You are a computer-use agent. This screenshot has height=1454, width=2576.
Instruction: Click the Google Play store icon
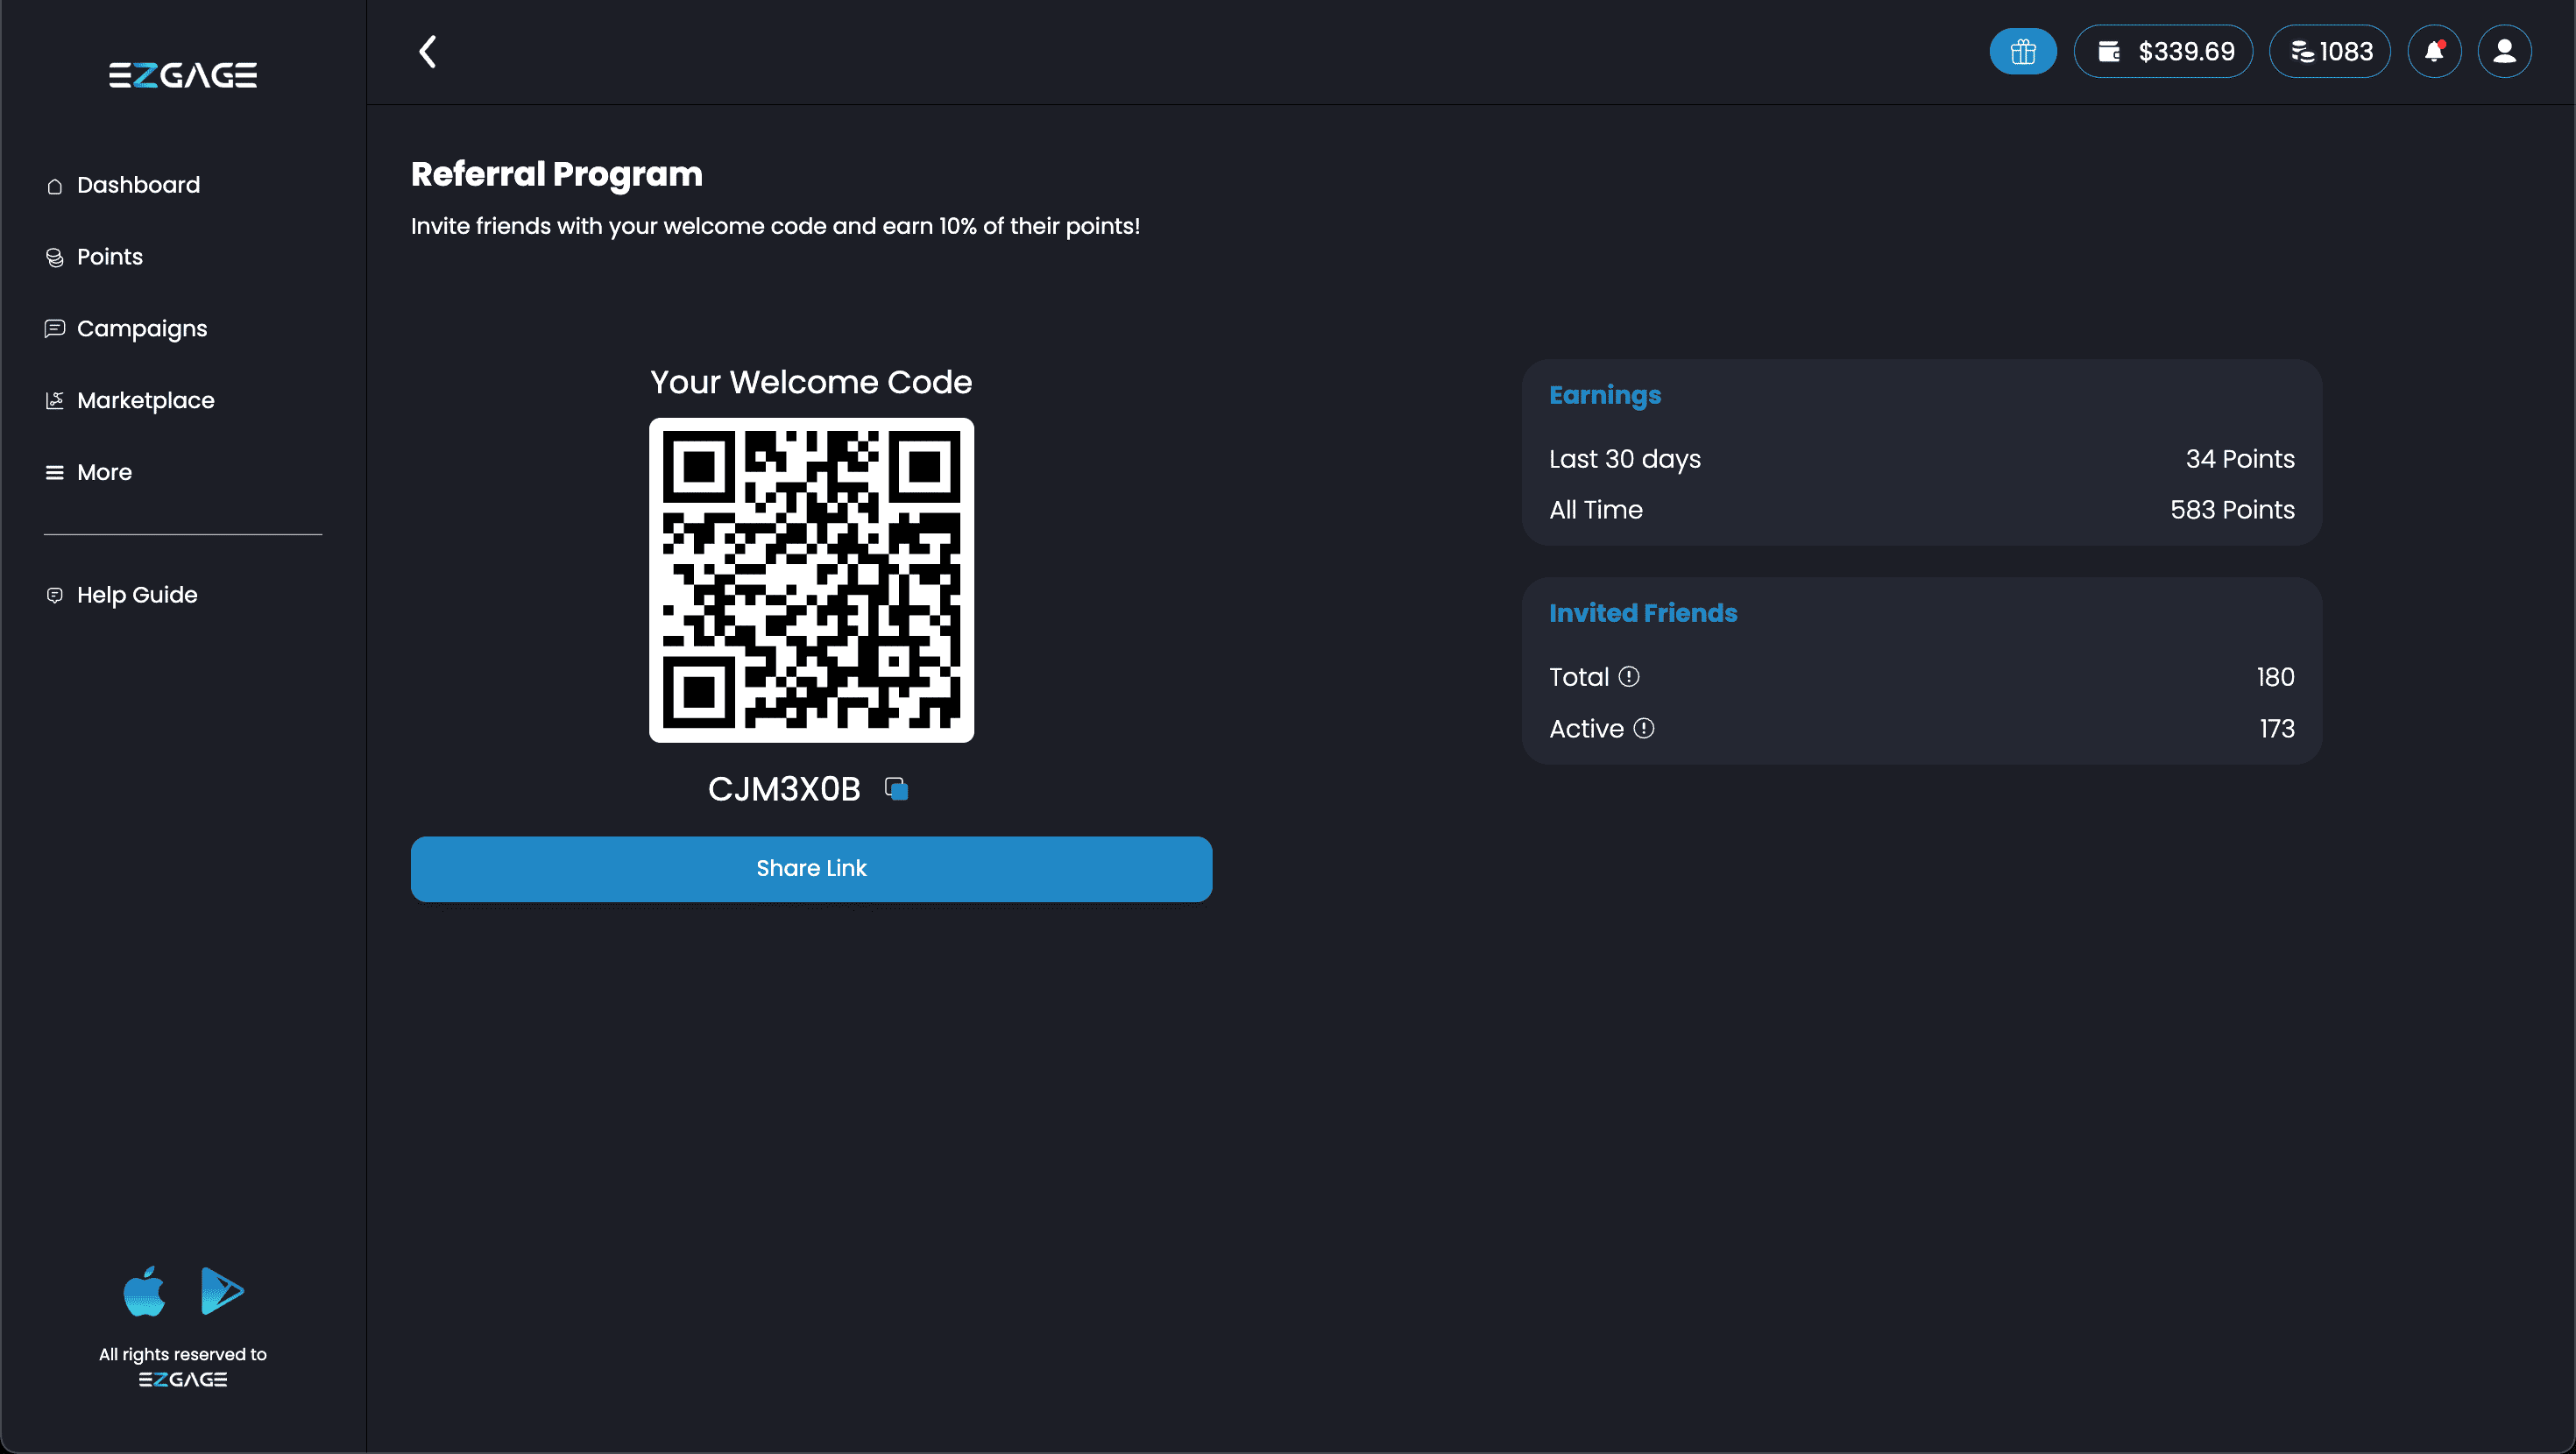pyautogui.click(x=221, y=1291)
